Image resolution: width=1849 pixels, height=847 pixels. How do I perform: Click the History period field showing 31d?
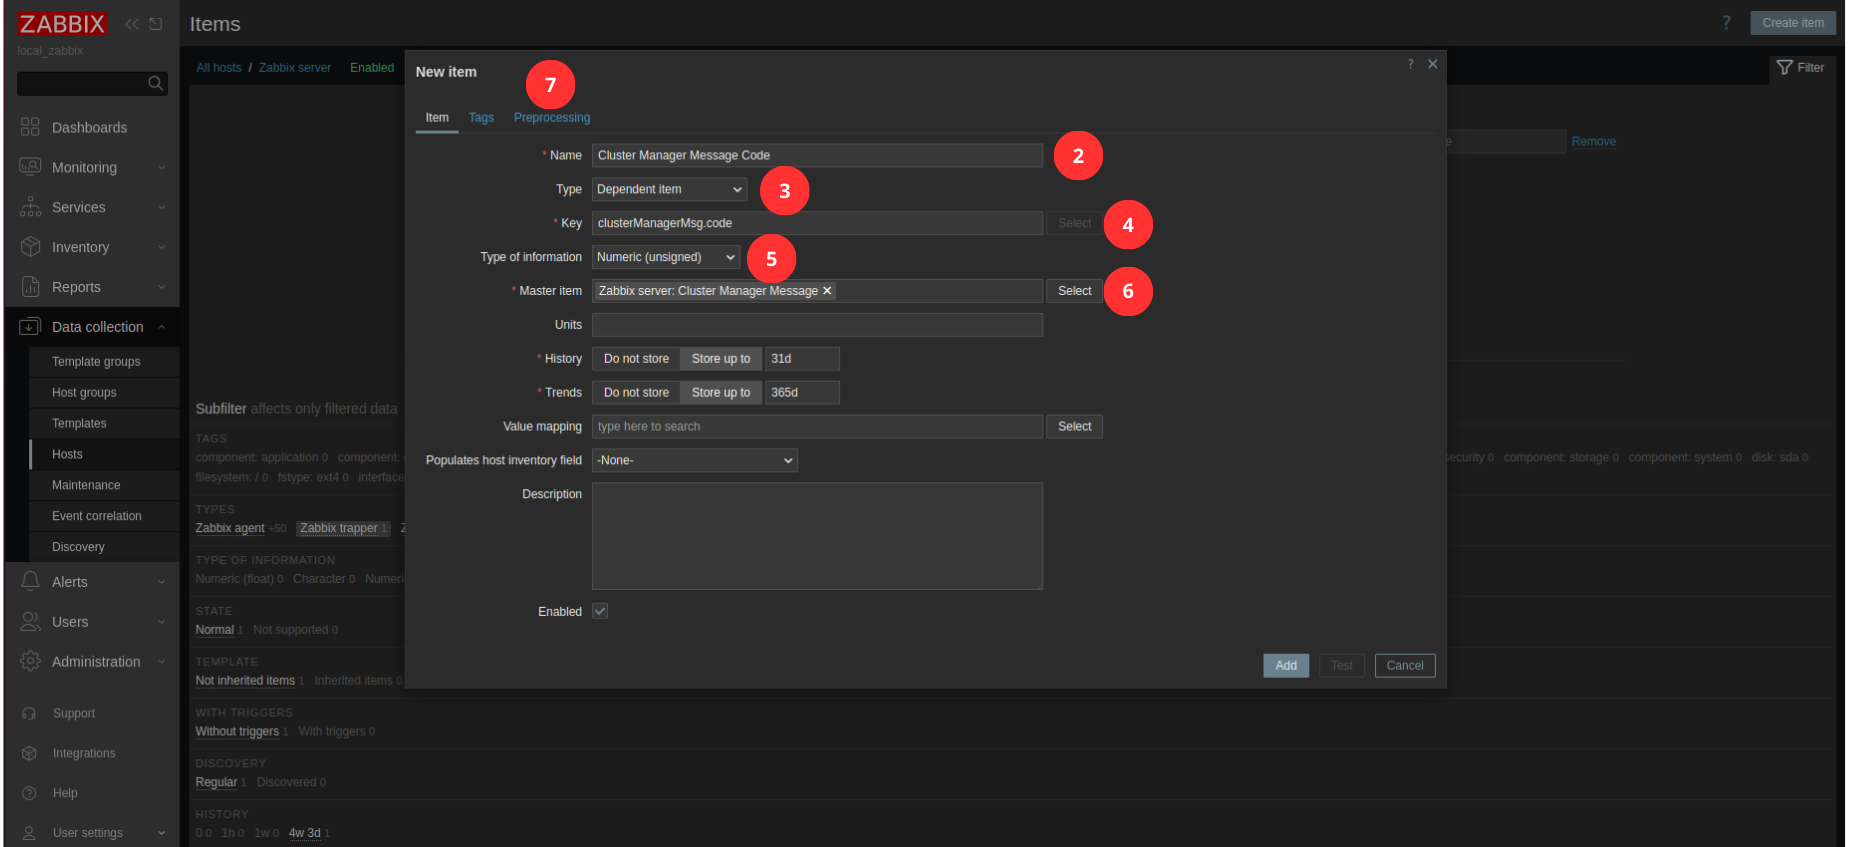point(802,359)
